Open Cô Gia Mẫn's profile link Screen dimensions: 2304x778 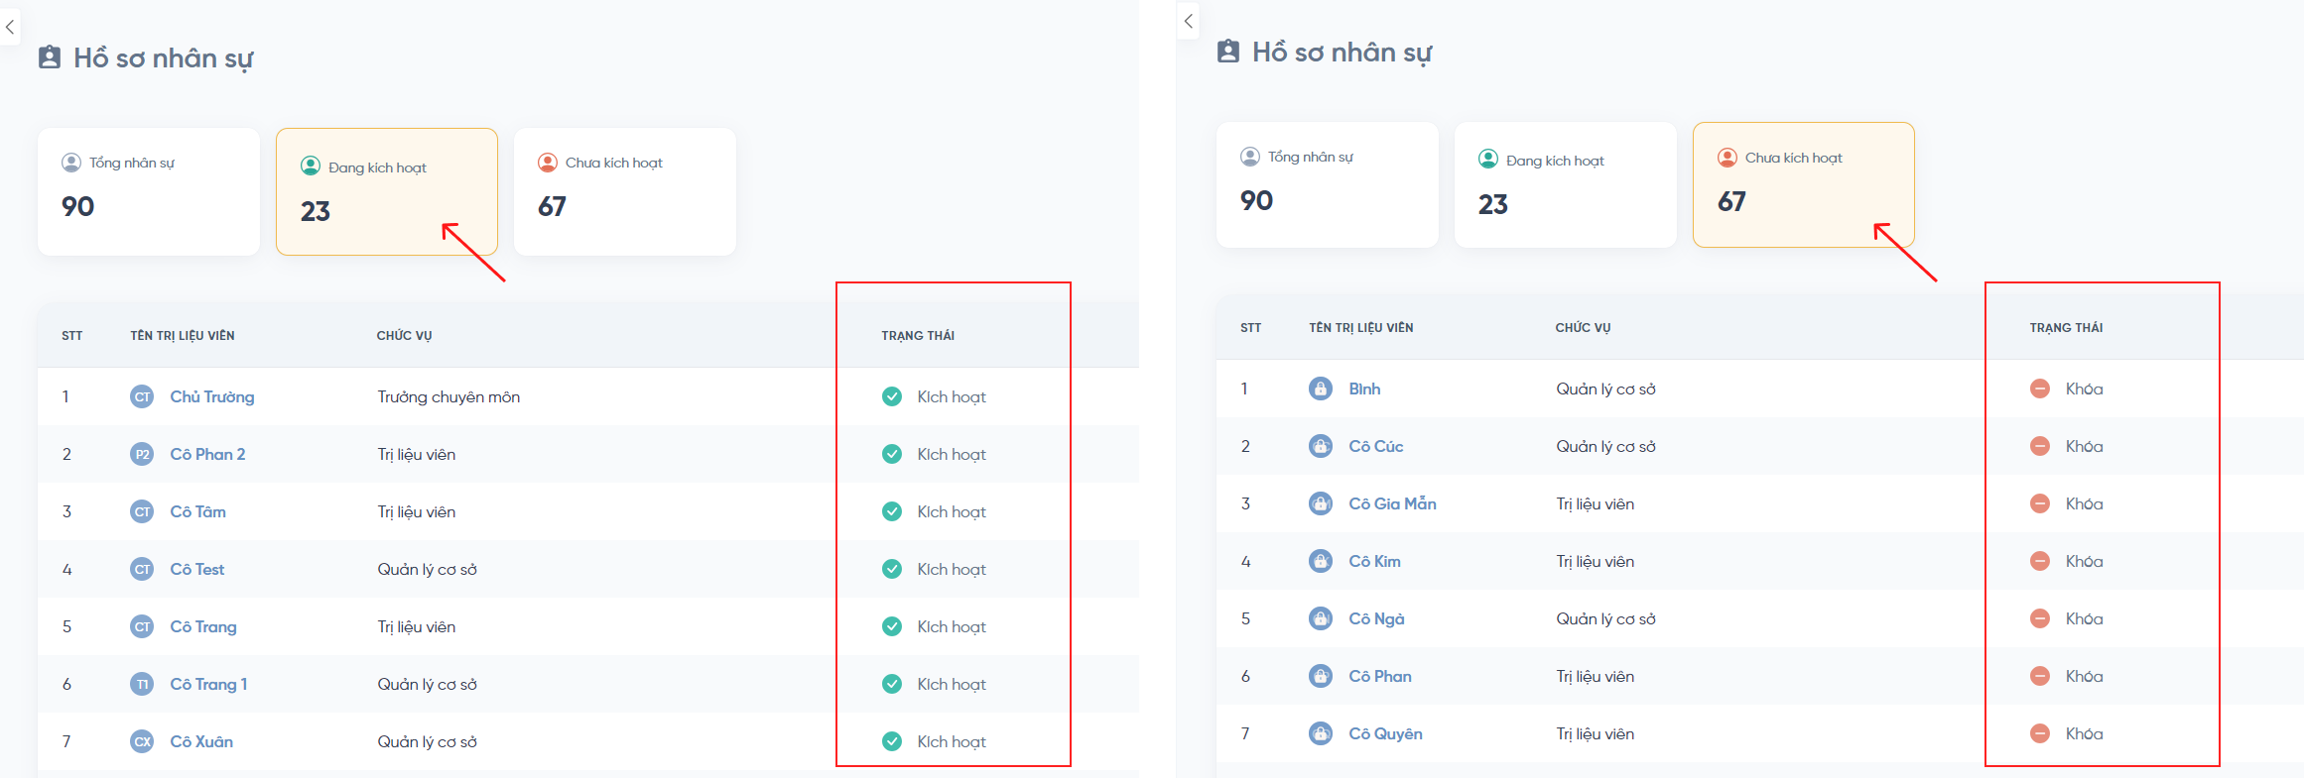point(1392,504)
